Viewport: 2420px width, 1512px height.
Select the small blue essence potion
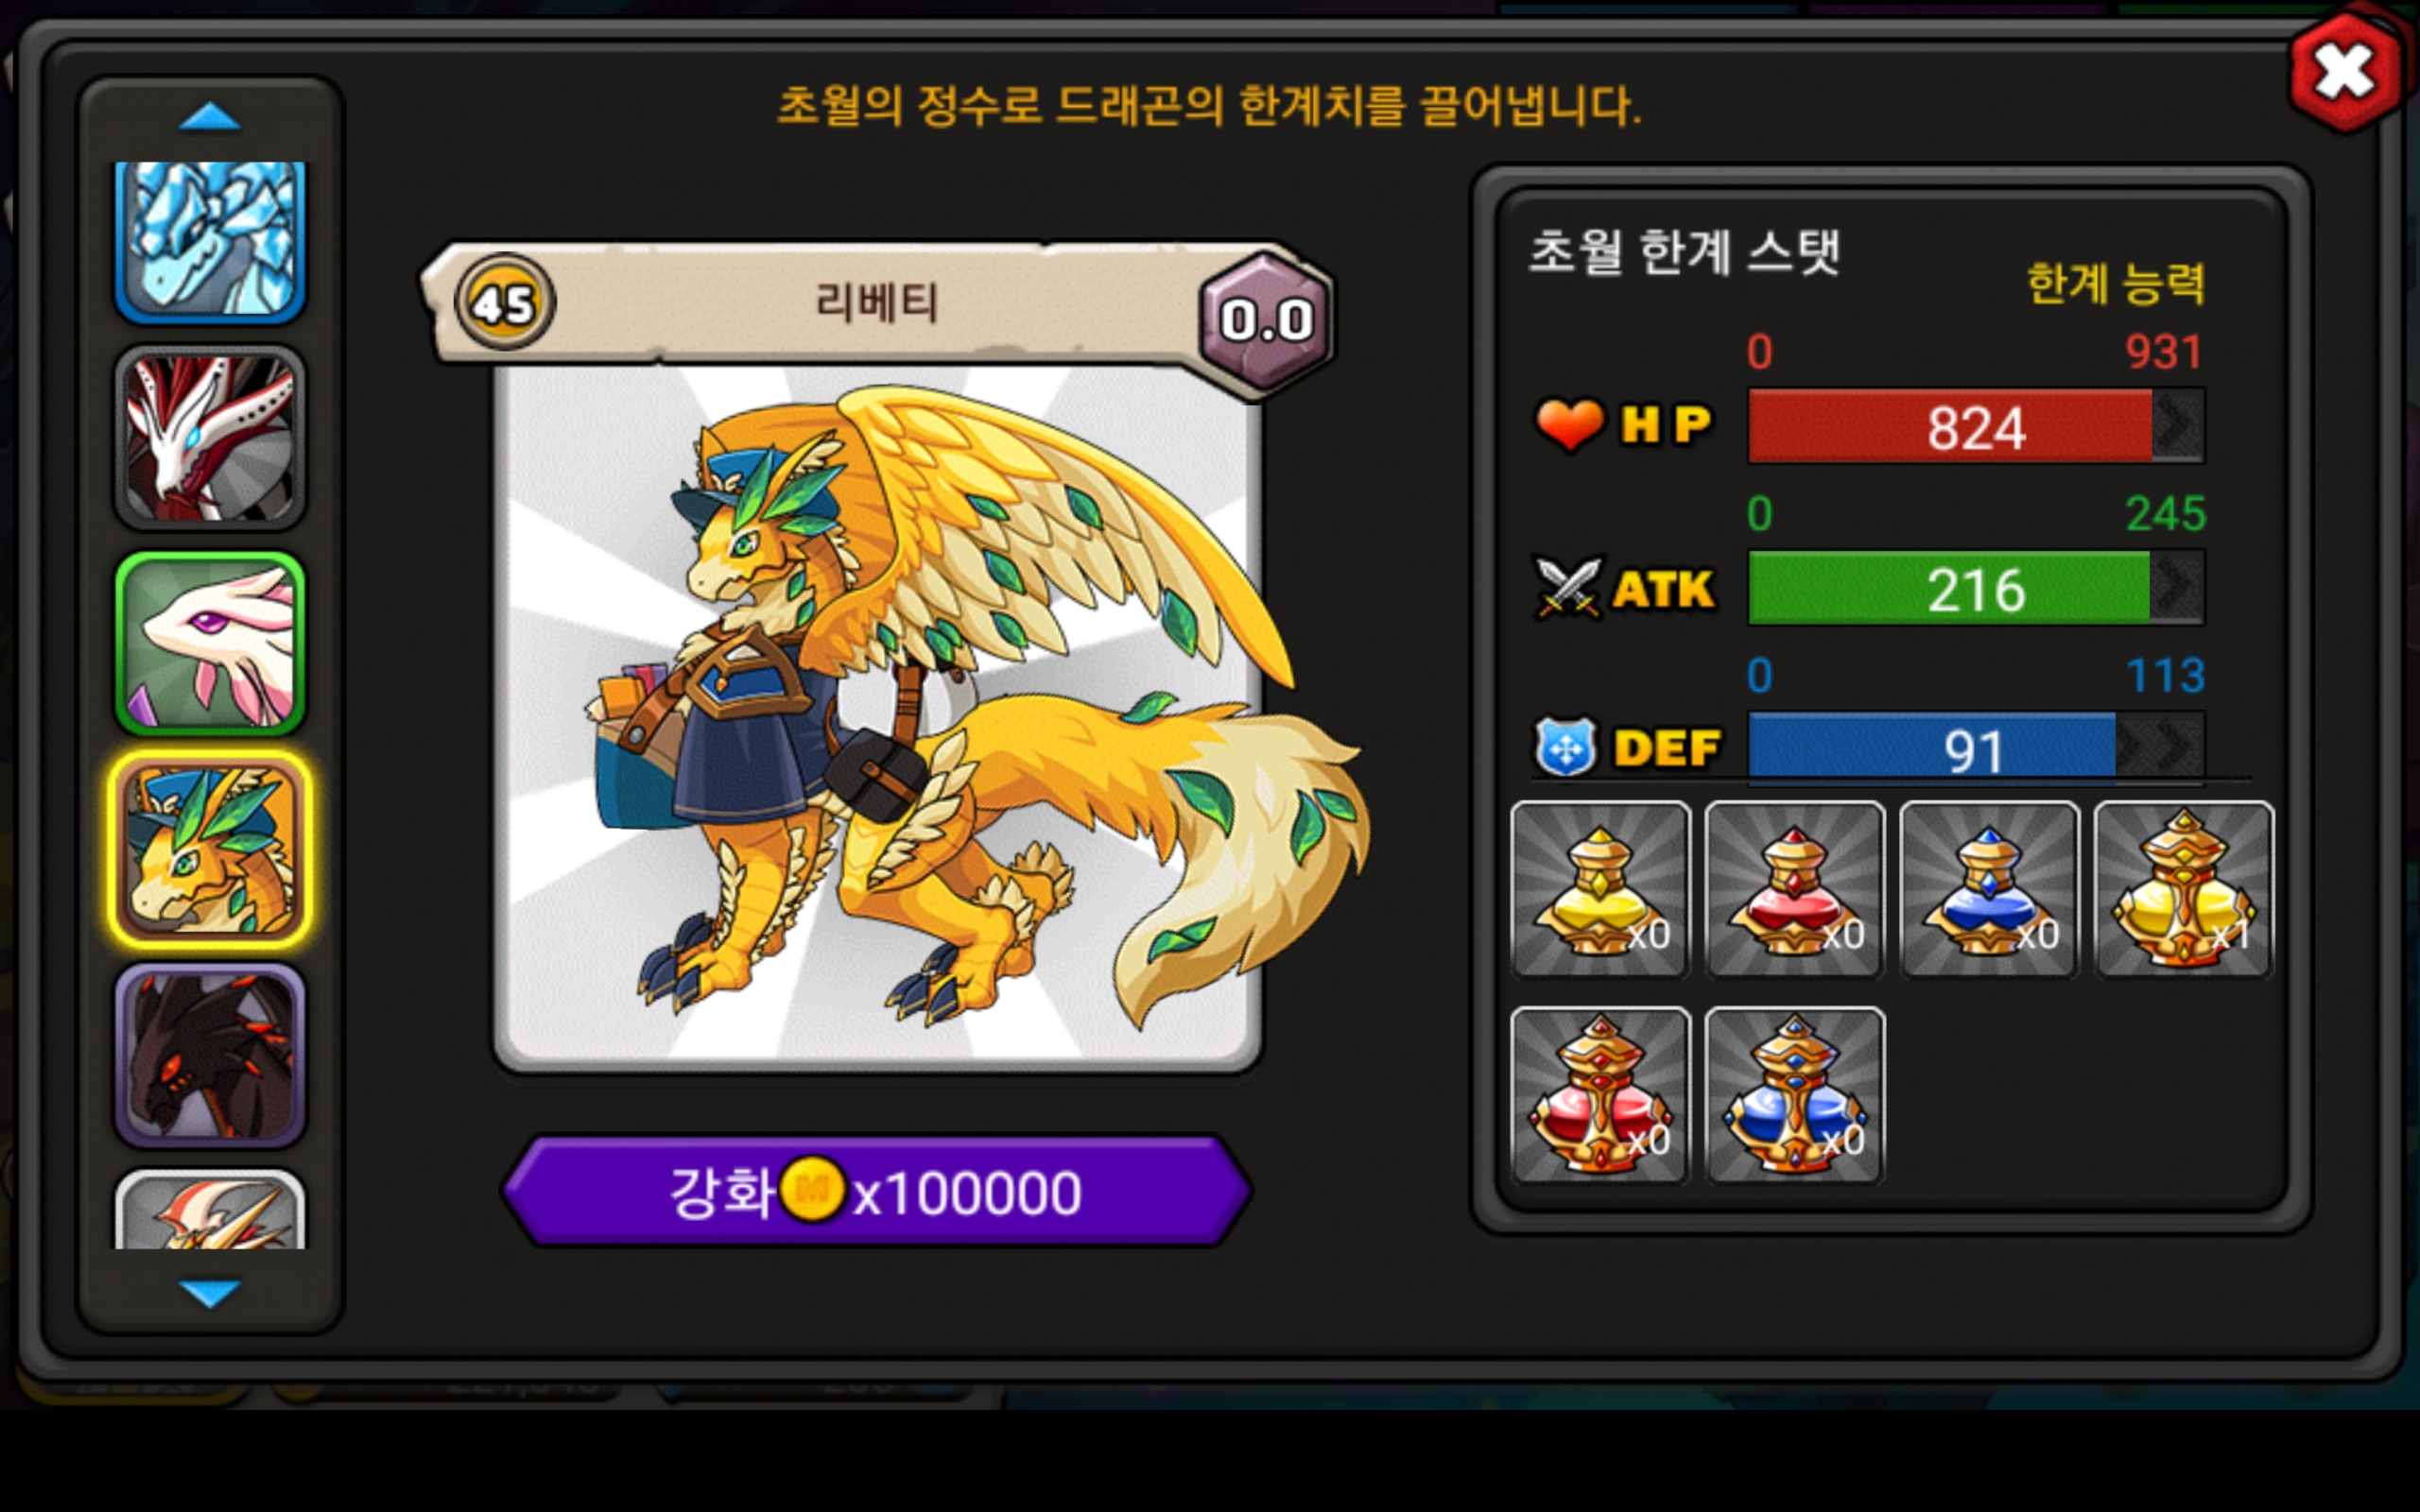[x=1988, y=889]
